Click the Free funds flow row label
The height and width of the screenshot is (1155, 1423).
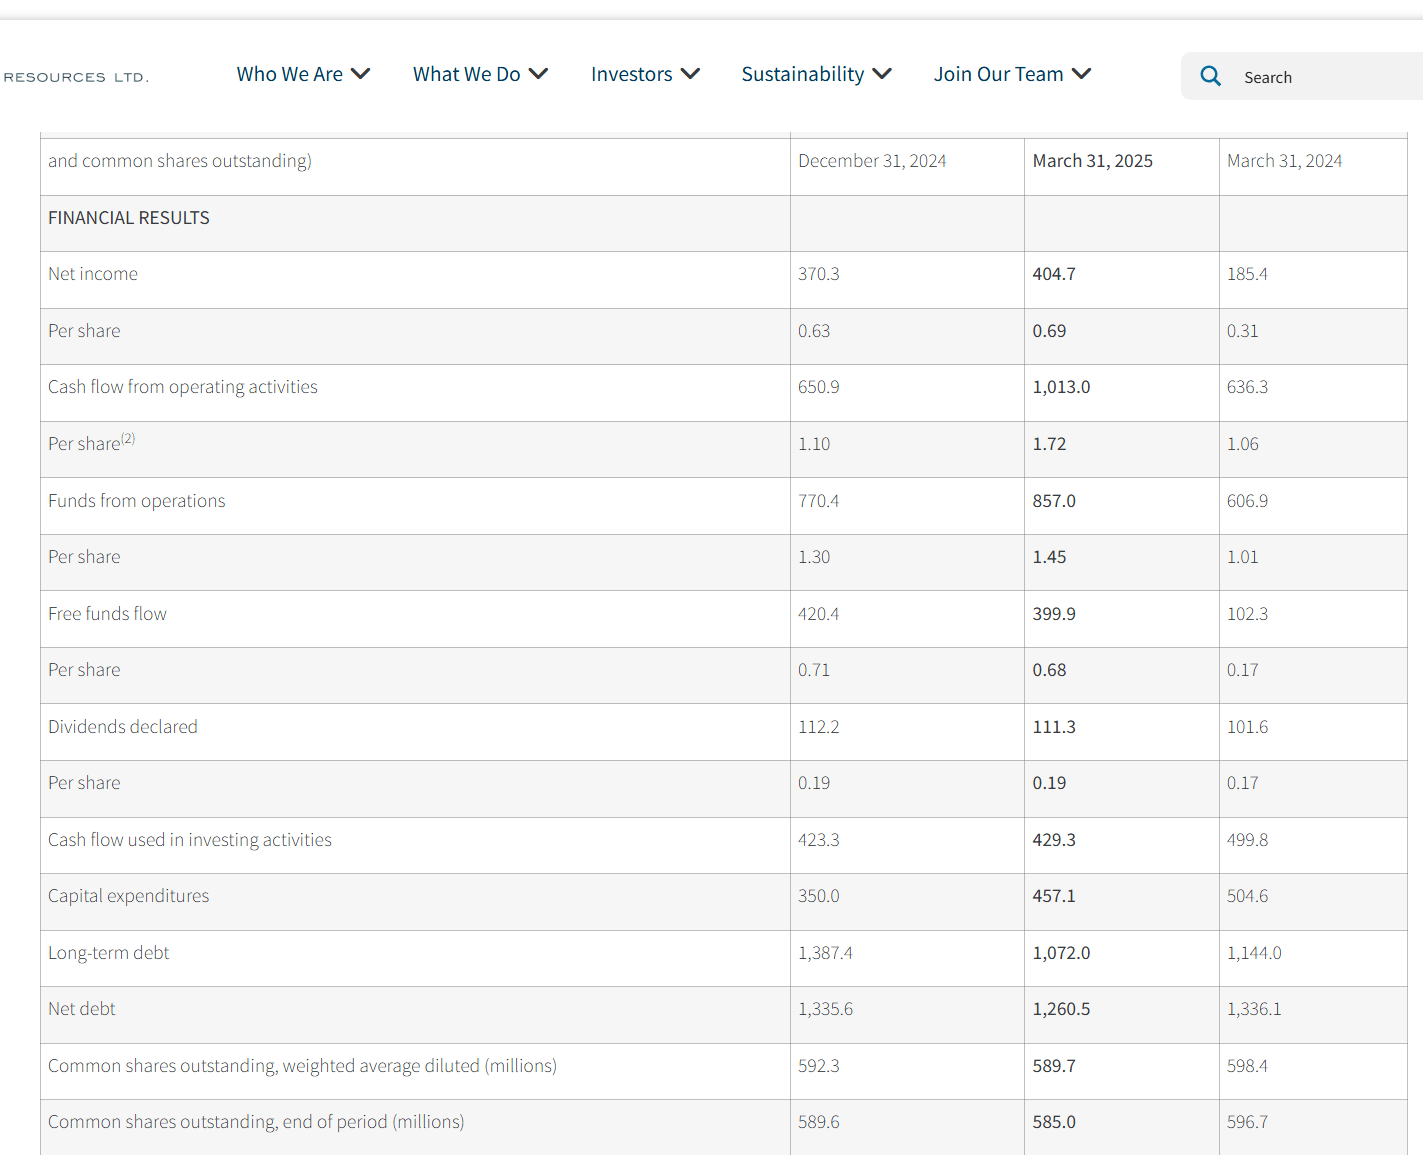pyautogui.click(x=107, y=614)
